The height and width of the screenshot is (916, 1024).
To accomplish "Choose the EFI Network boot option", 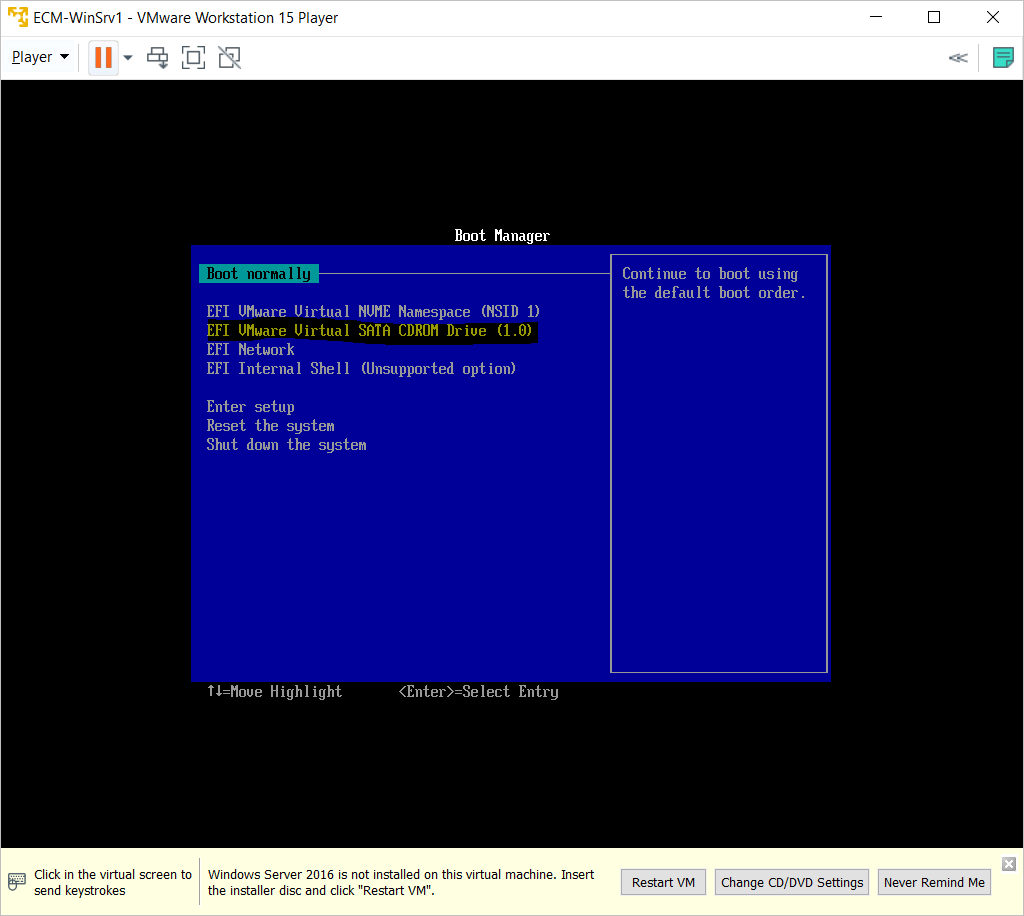I will point(250,349).
